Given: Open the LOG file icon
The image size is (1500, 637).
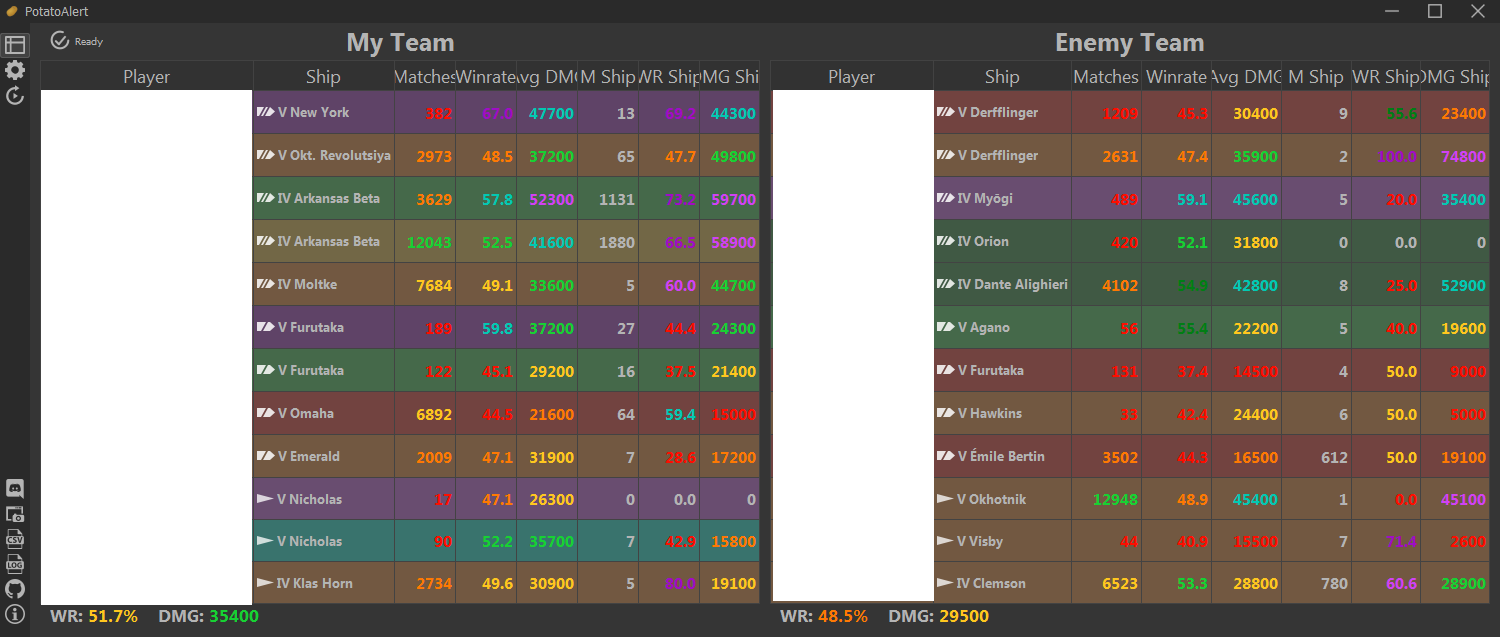Looking at the screenshot, I should [15, 564].
